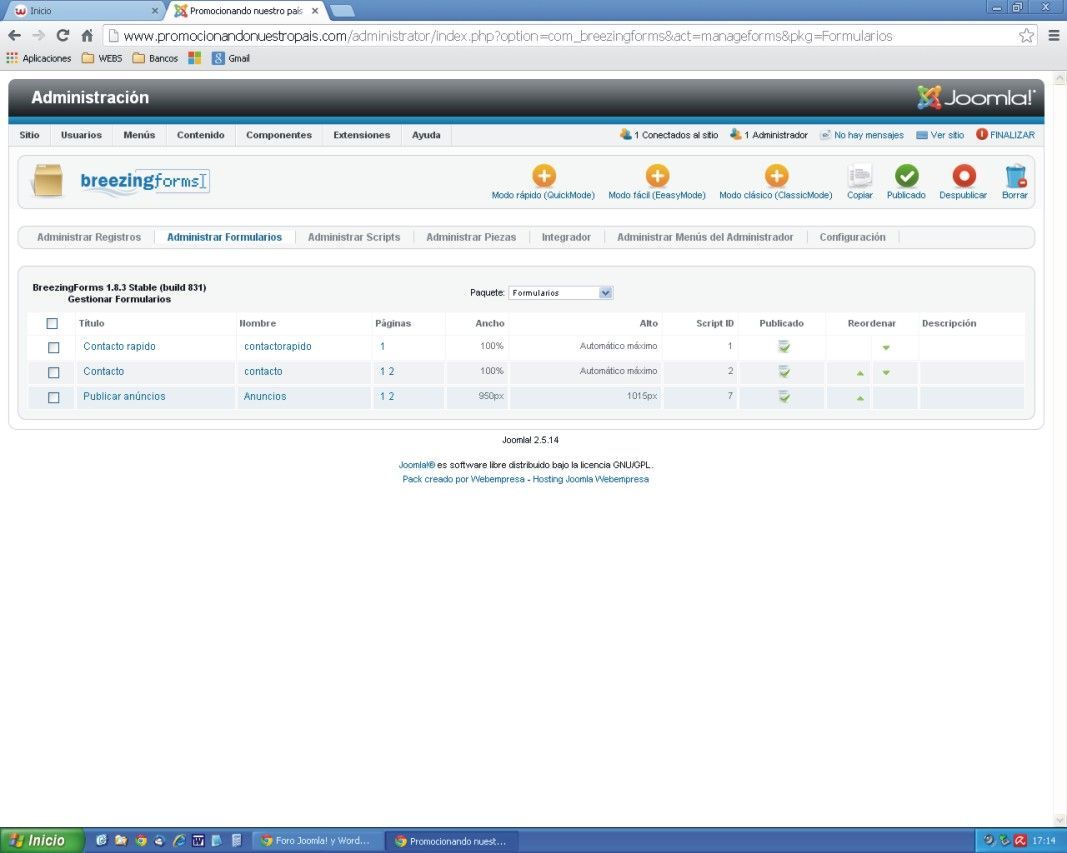
Task: Click the Anuncios name link
Action: point(265,397)
